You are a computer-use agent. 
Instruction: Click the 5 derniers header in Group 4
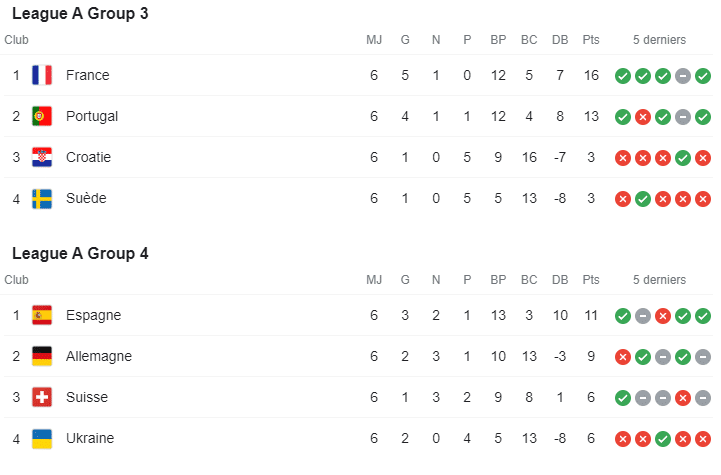coord(659,280)
